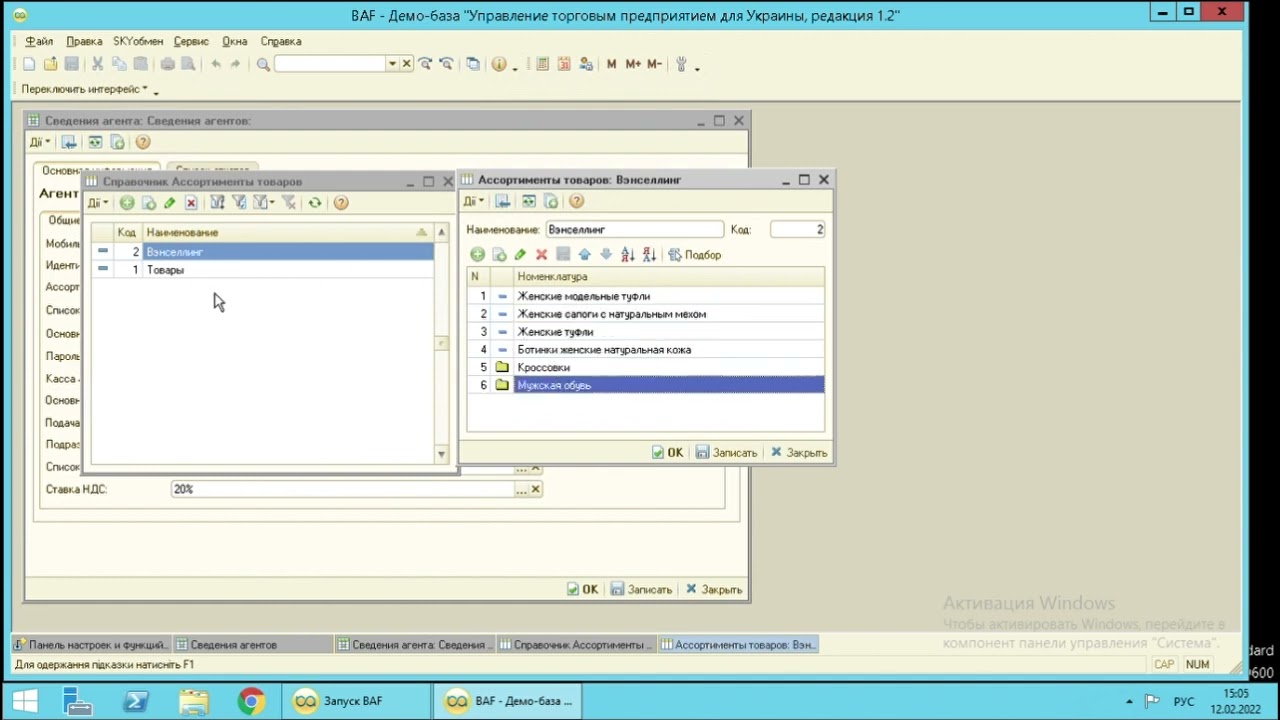Click the wrench tools icon in main toolbar
Image resolution: width=1280 pixels, height=720 pixels.
click(x=681, y=64)
